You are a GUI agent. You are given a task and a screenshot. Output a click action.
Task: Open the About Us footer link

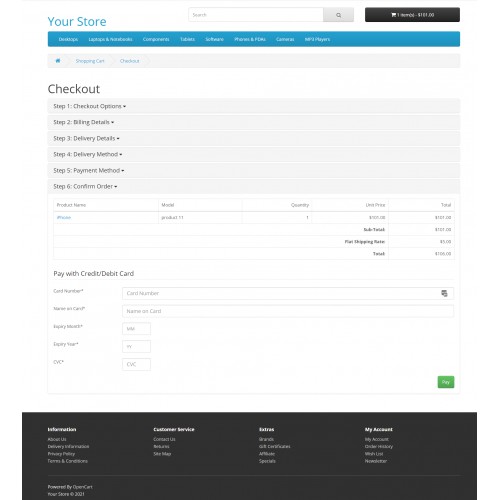[x=57, y=439]
